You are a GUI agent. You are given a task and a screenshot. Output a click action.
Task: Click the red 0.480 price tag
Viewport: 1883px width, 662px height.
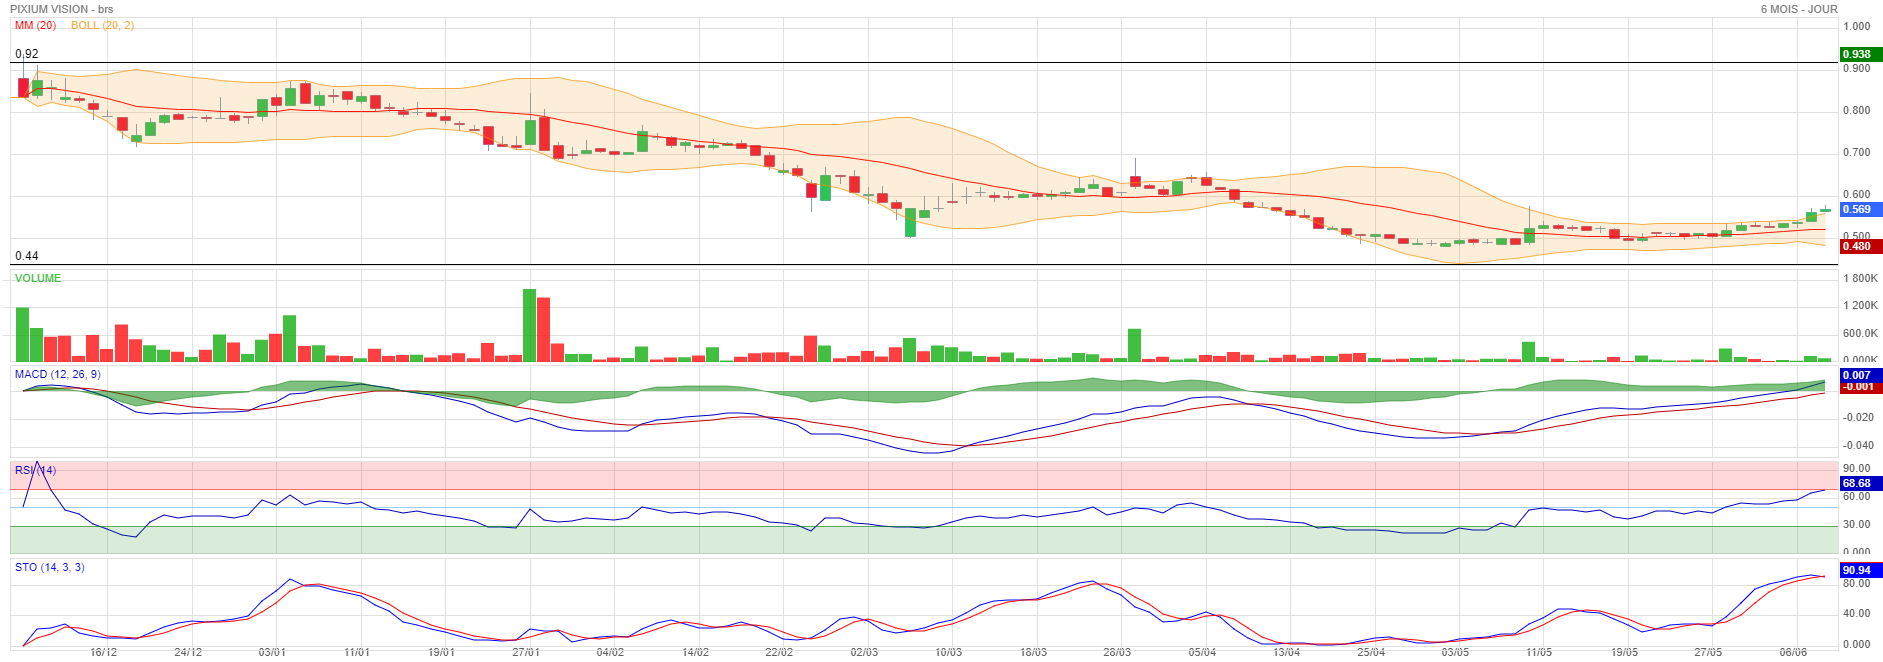tap(1861, 246)
